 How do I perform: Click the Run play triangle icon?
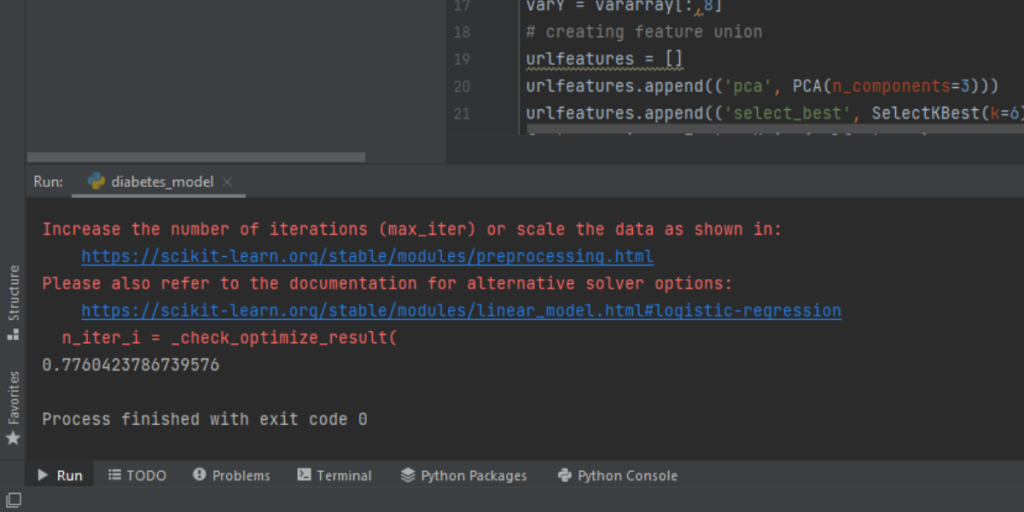click(43, 475)
